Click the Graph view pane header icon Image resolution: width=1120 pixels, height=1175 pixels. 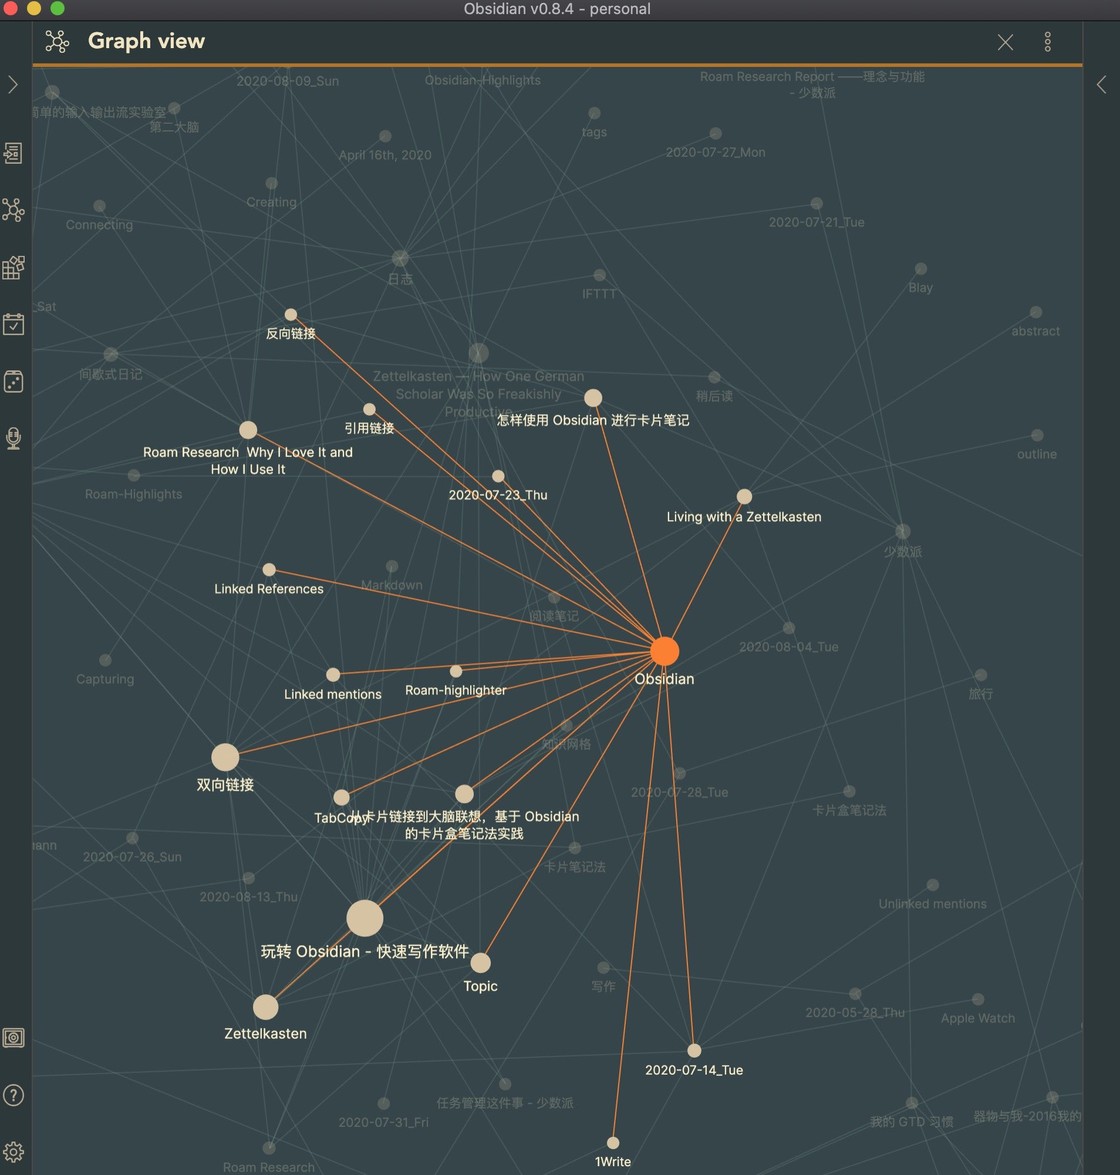57,41
